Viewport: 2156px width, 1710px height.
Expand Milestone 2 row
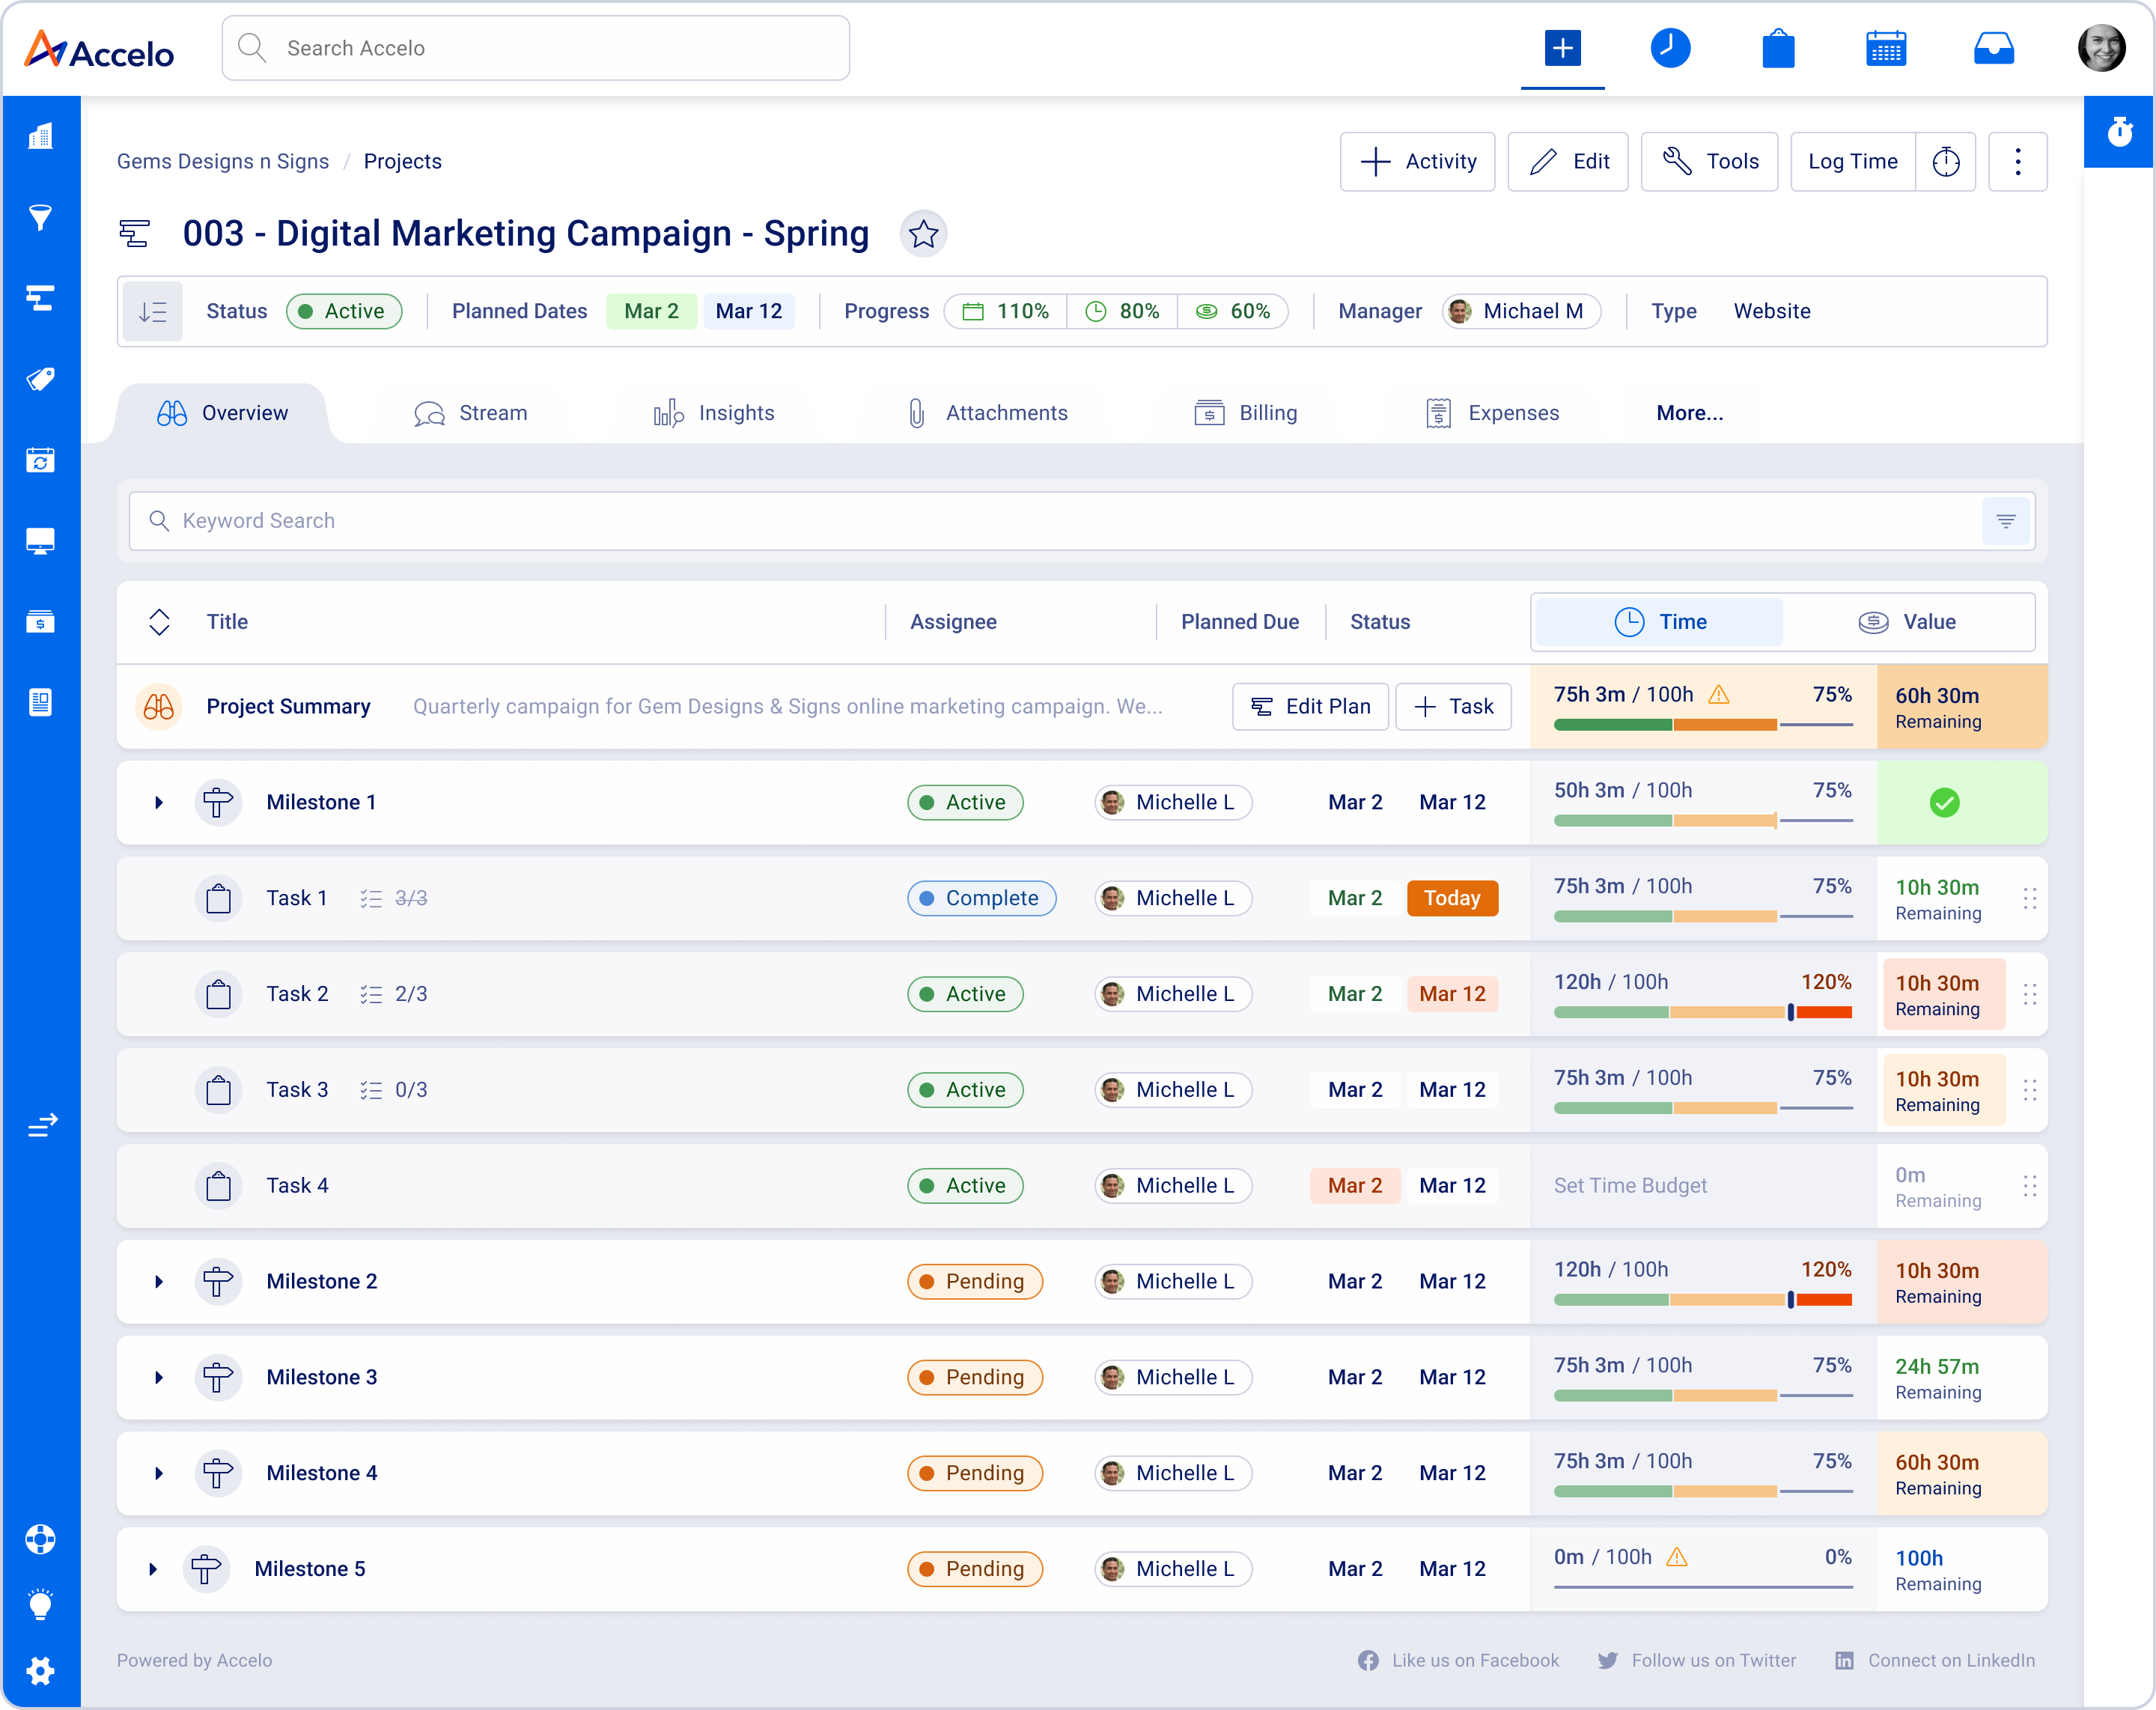158,1282
